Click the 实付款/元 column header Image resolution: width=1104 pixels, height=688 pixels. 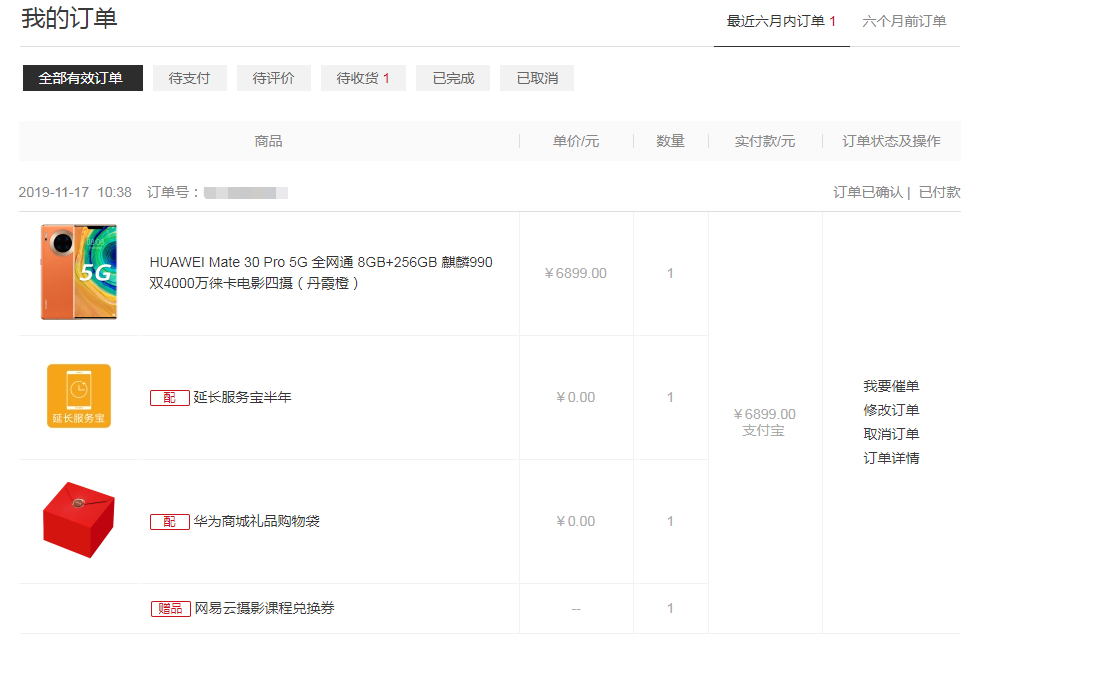[x=765, y=141]
